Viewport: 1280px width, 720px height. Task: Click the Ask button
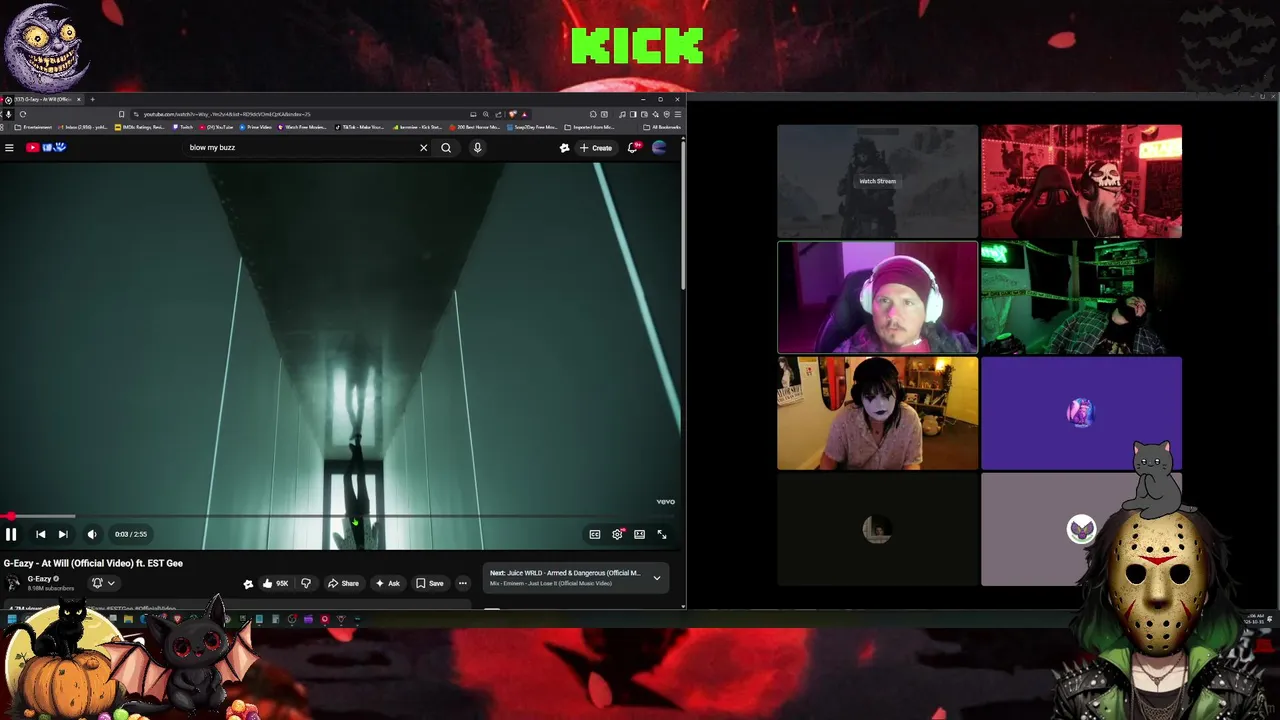(x=387, y=583)
